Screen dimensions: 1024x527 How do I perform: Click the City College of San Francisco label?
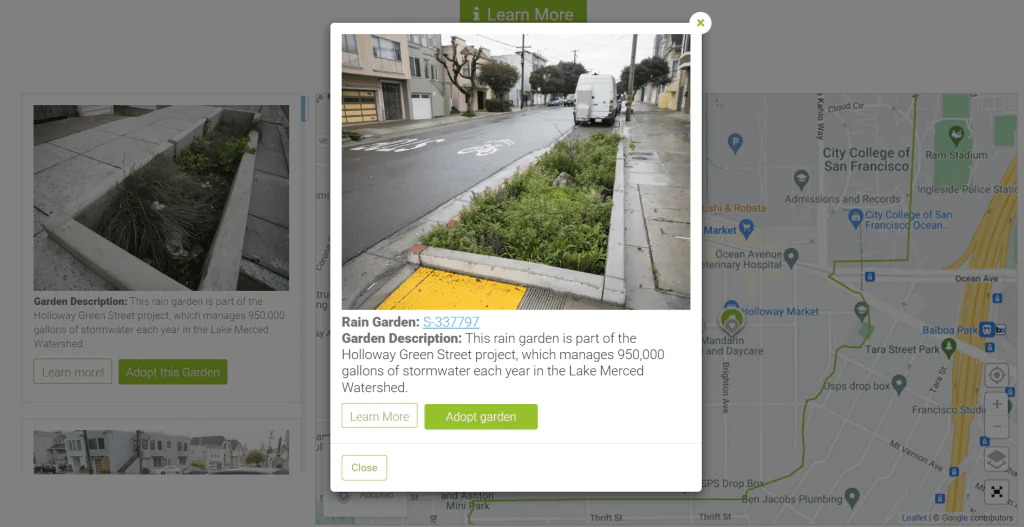pyautogui.click(x=866, y=159)
